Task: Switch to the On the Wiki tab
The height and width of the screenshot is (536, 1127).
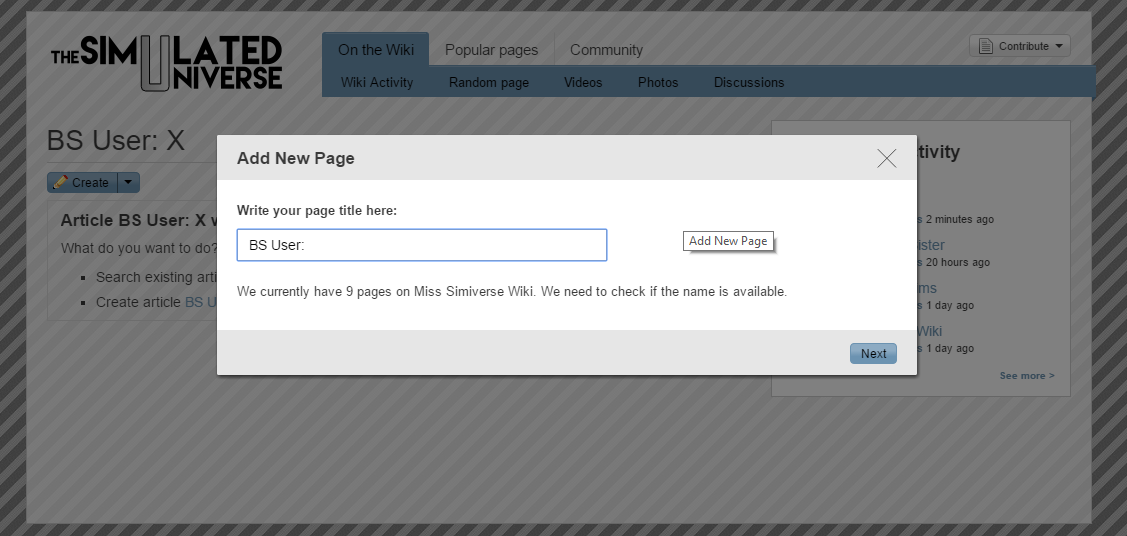Action: tap(375, 50)
